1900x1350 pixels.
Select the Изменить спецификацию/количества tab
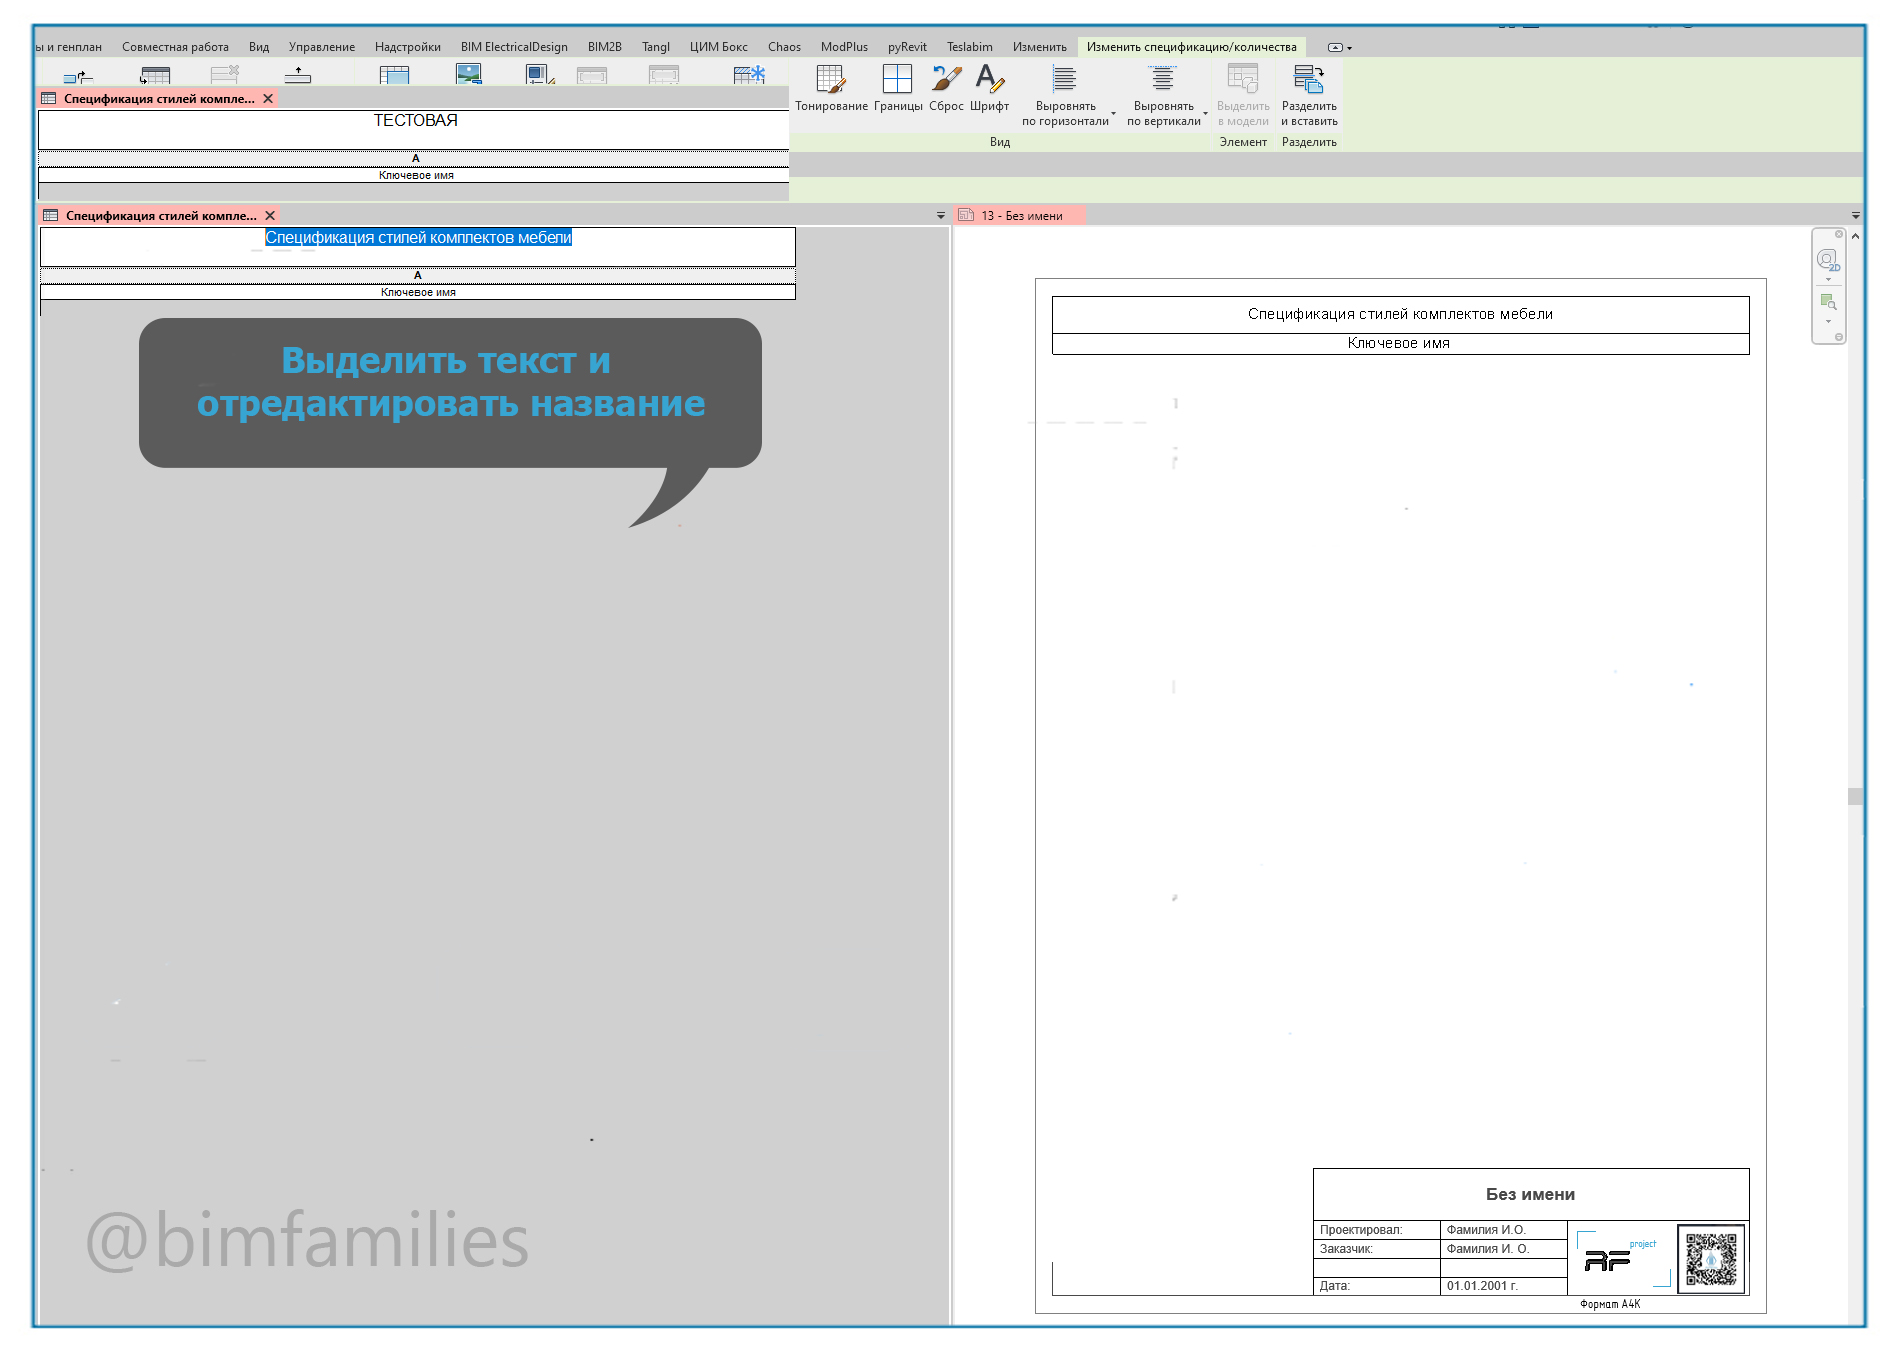tap(1192, 47)
